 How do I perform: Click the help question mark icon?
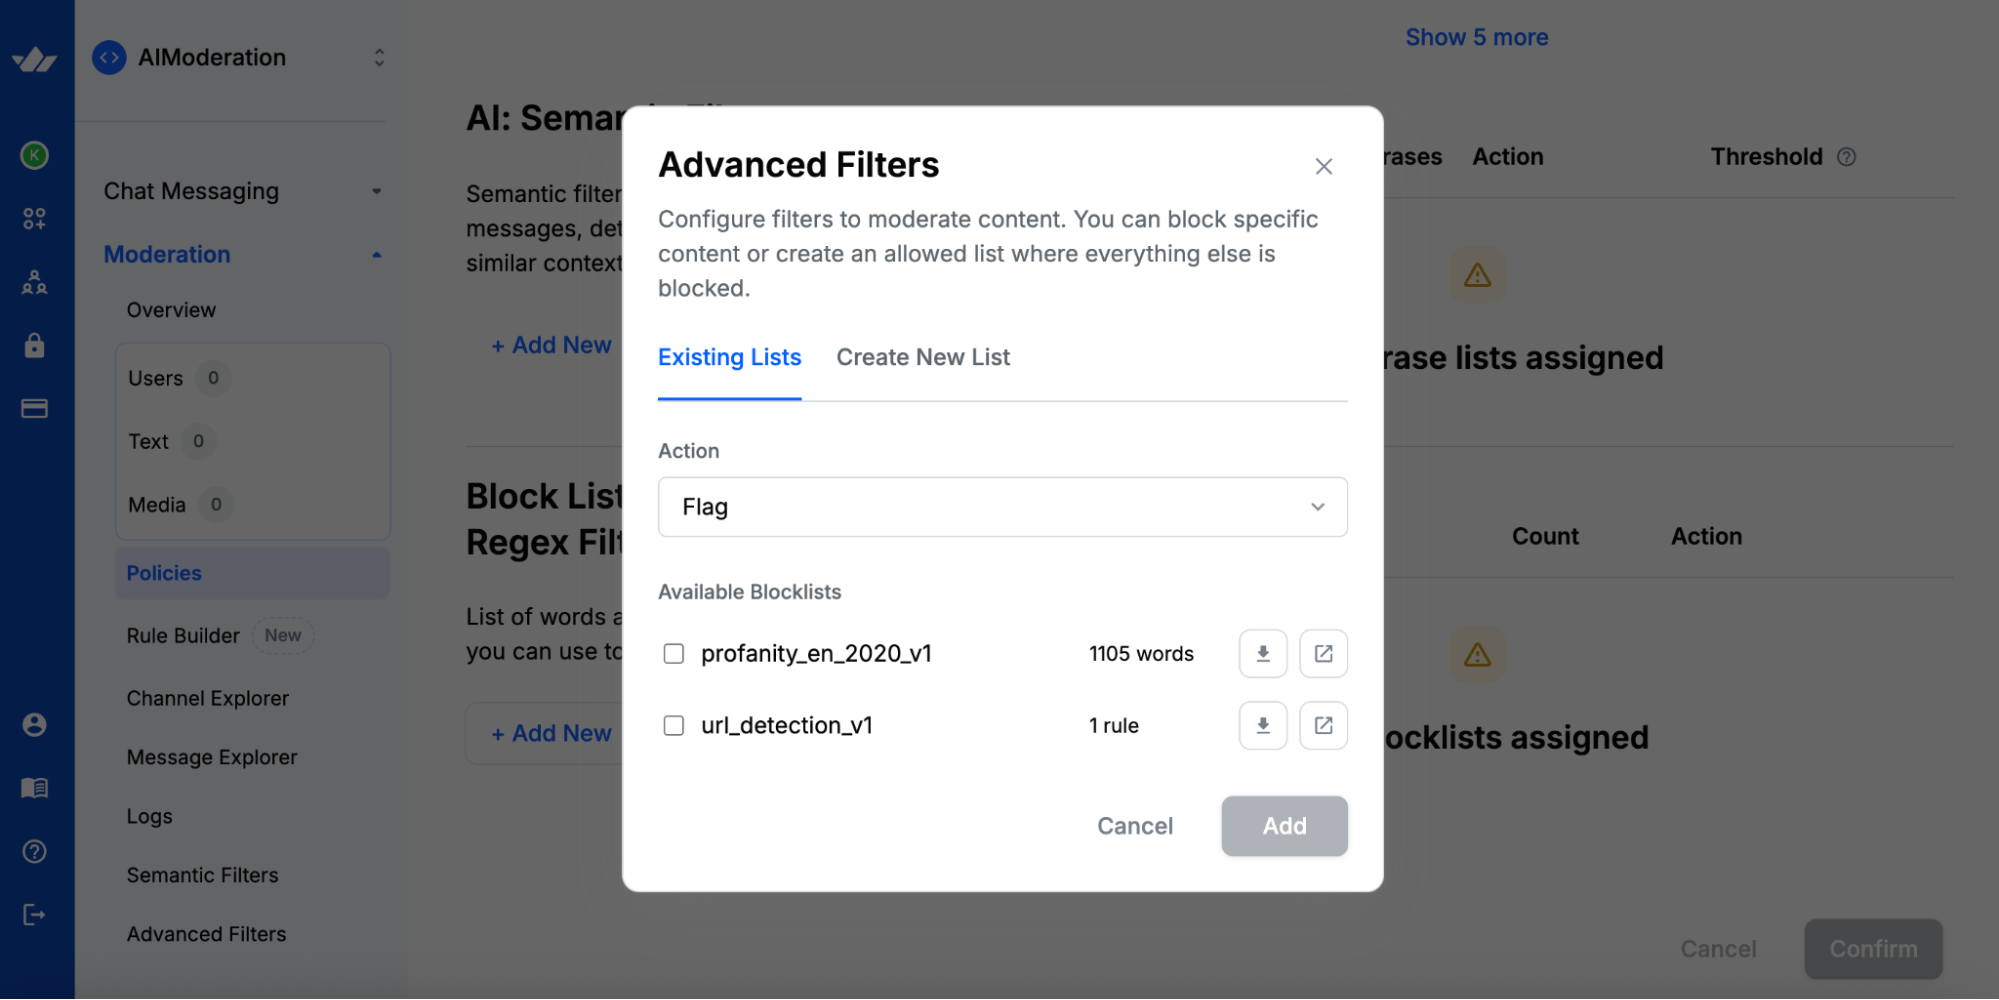pyautogui.click(x=35, y=851)
